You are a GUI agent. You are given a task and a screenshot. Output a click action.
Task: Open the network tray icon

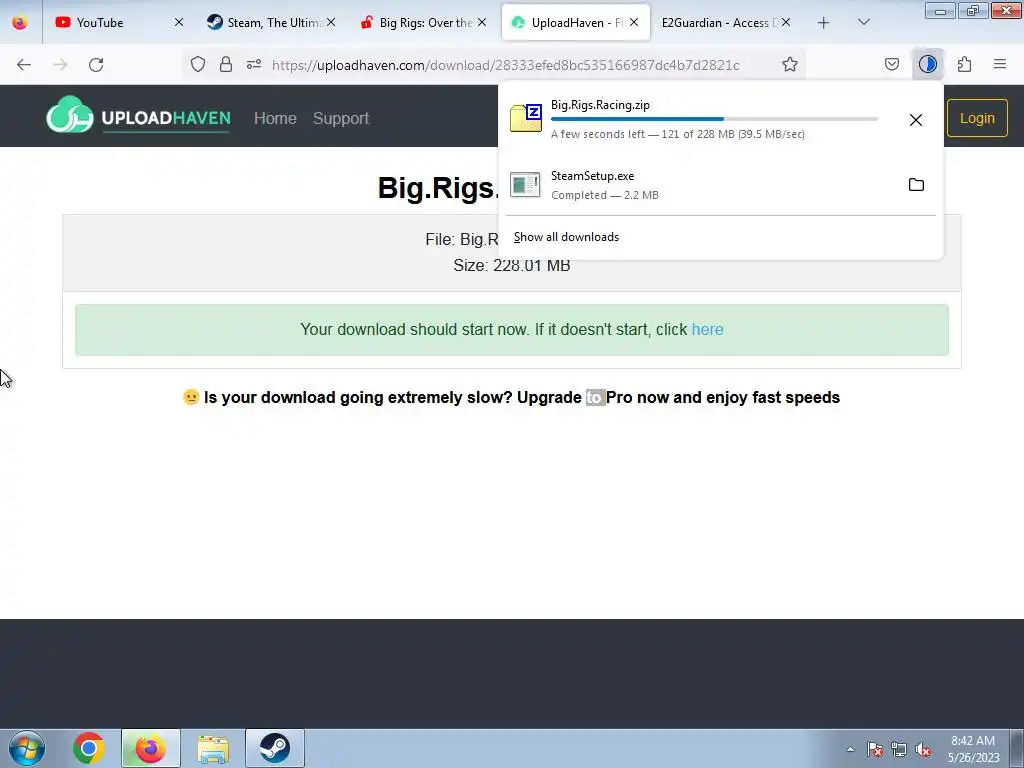(x=899, y=749)
